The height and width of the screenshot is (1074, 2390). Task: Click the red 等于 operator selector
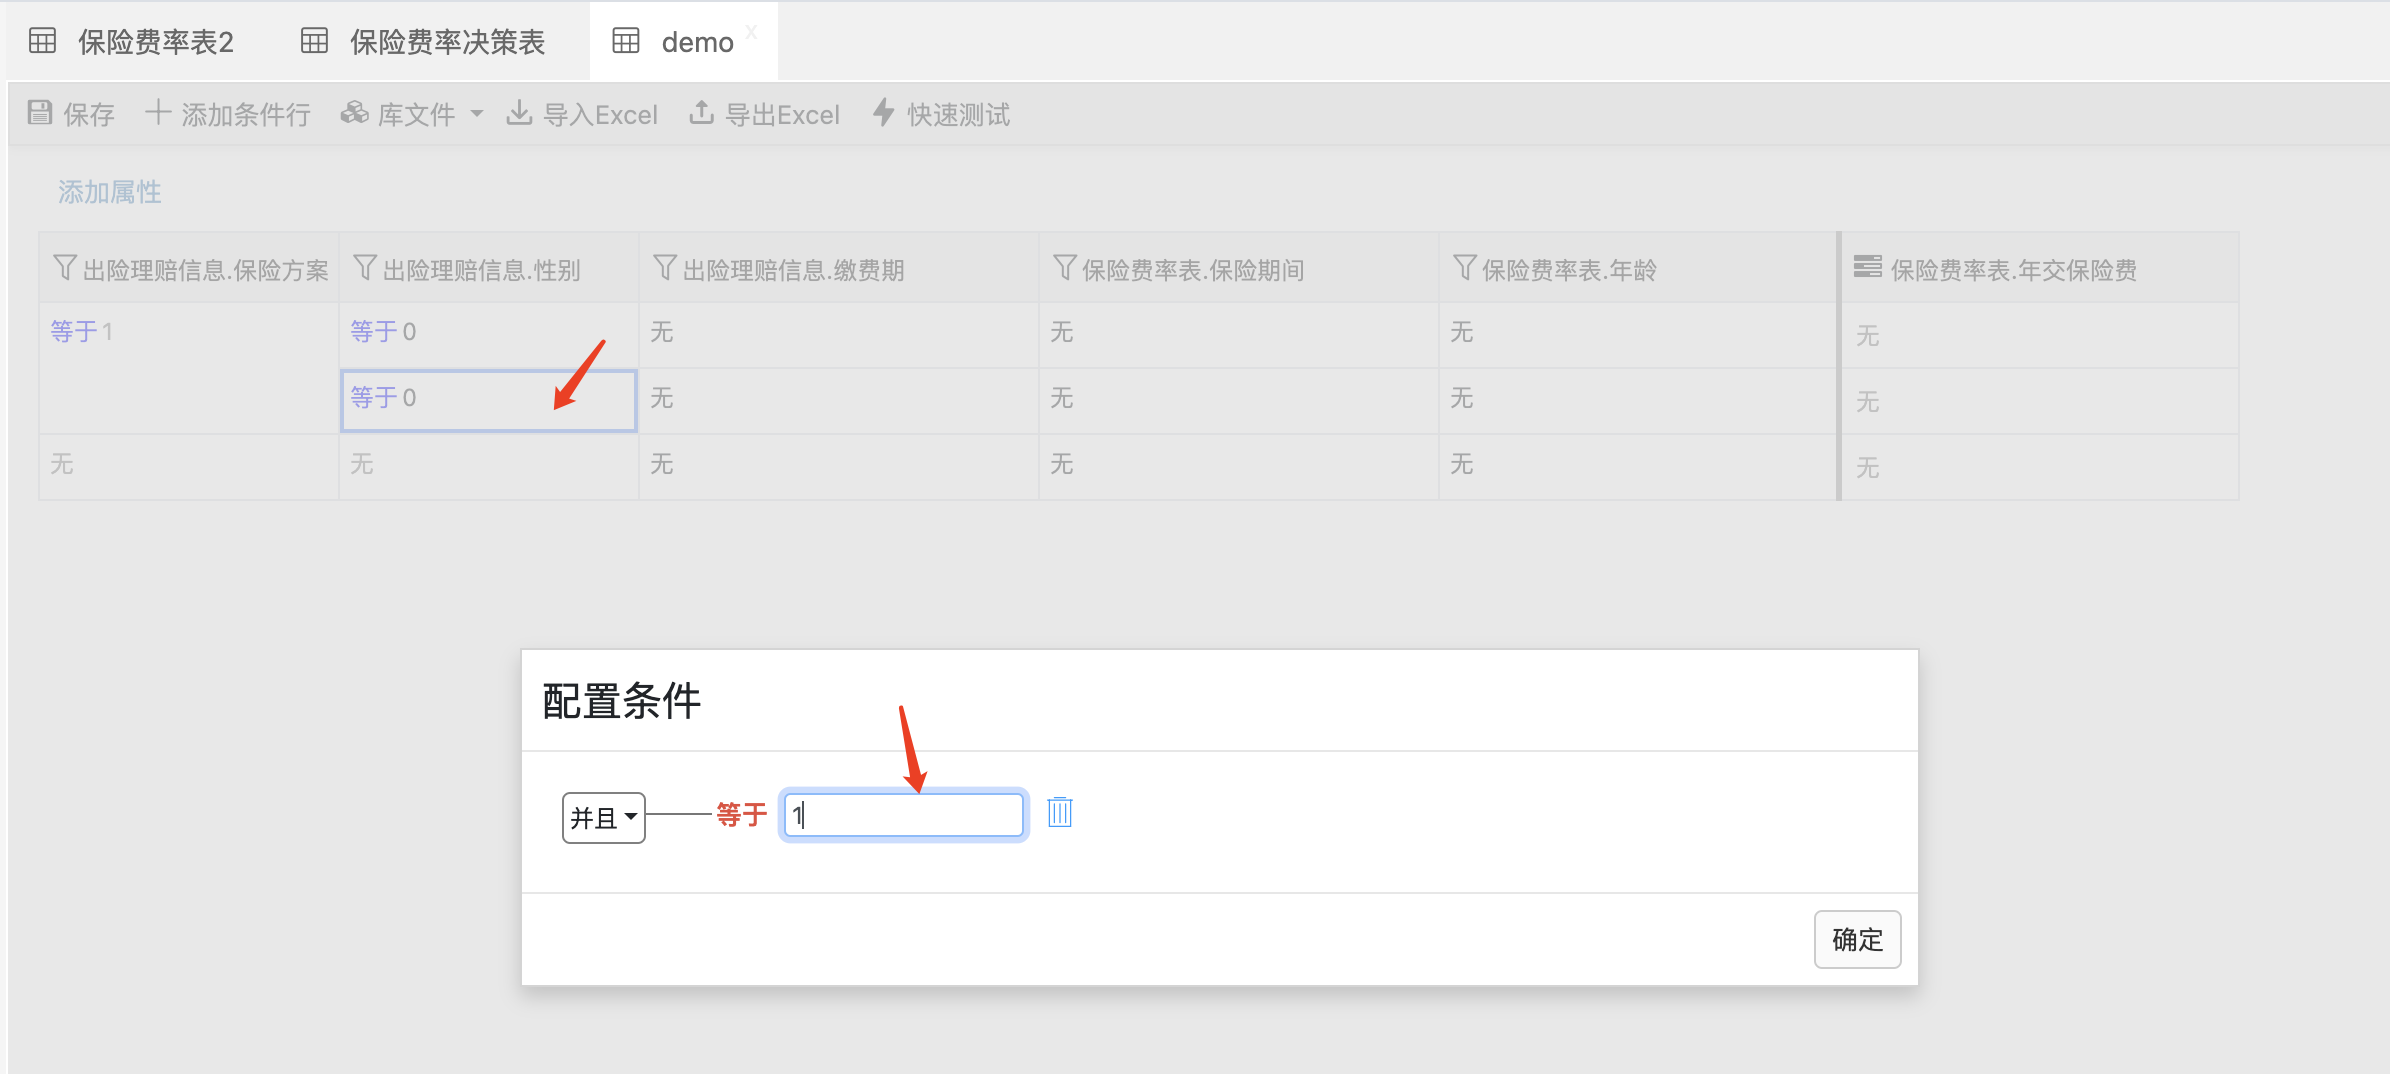tap(741, 815)
